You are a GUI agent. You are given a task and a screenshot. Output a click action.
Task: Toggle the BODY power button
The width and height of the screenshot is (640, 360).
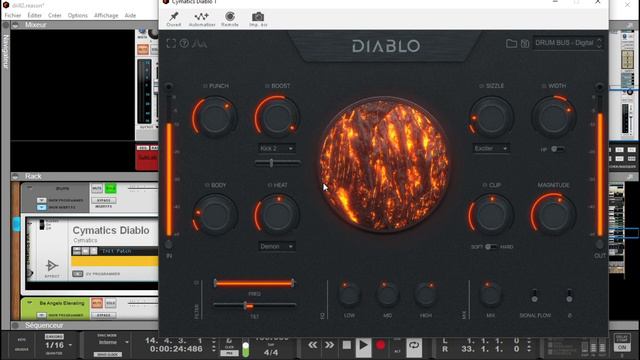click(207, 185)
